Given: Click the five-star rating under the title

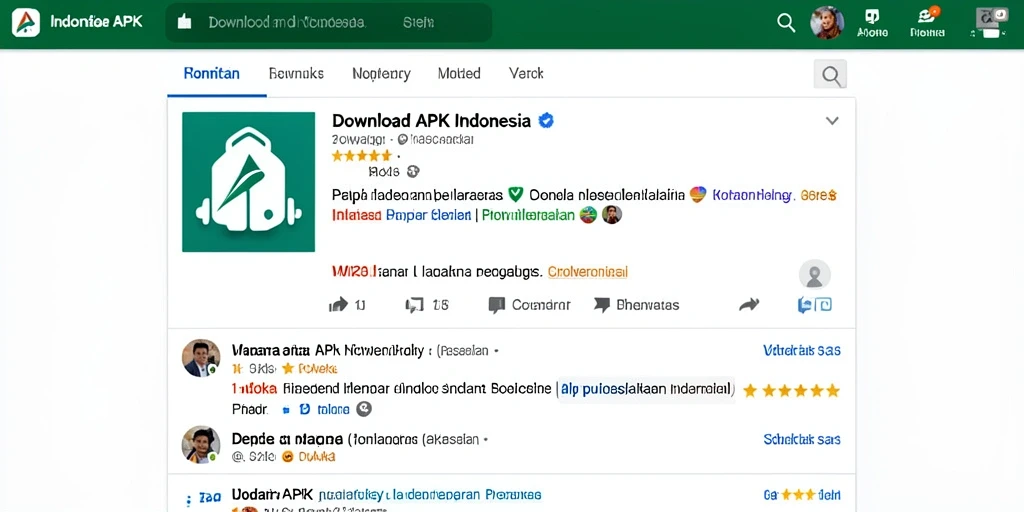Looking at the screenshot, I should point(362,155).
